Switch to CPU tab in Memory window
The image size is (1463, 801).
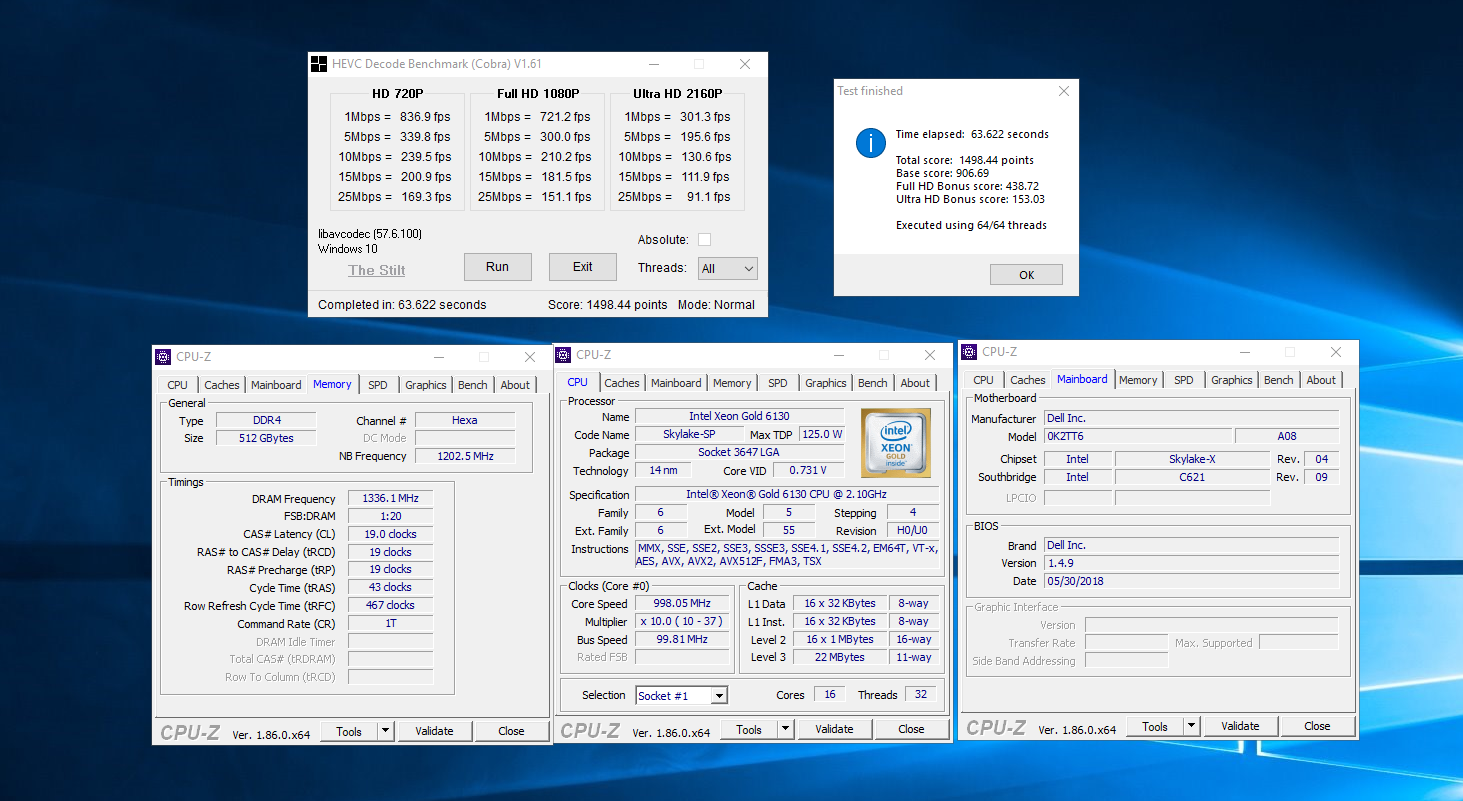coord(177,385)
